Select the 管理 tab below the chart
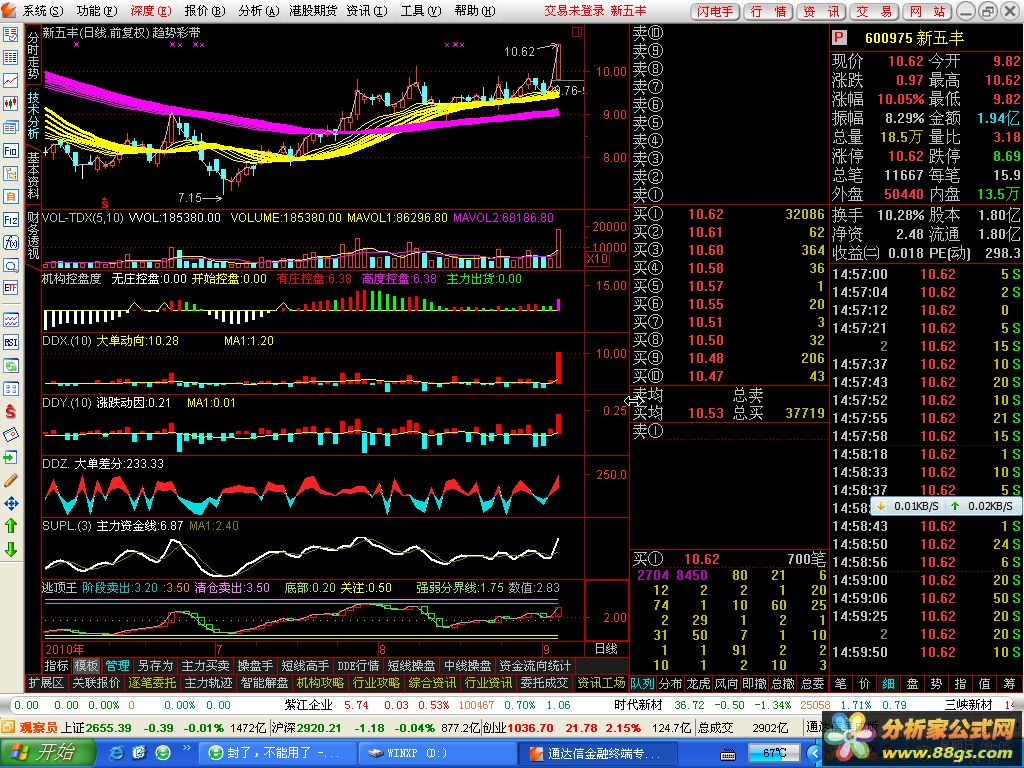Image resolution: width=1024 pixels, height=768 pixels. [118, 666]
